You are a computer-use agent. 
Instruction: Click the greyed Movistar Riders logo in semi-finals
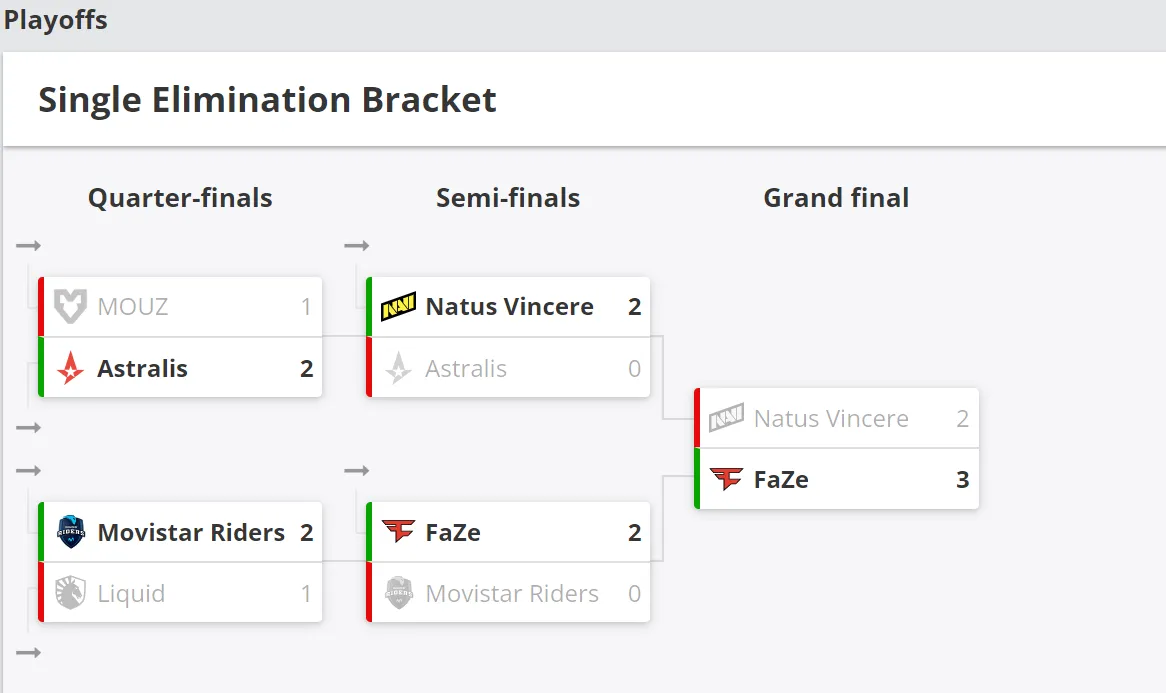pyautogui.click(x=399, y=593)
